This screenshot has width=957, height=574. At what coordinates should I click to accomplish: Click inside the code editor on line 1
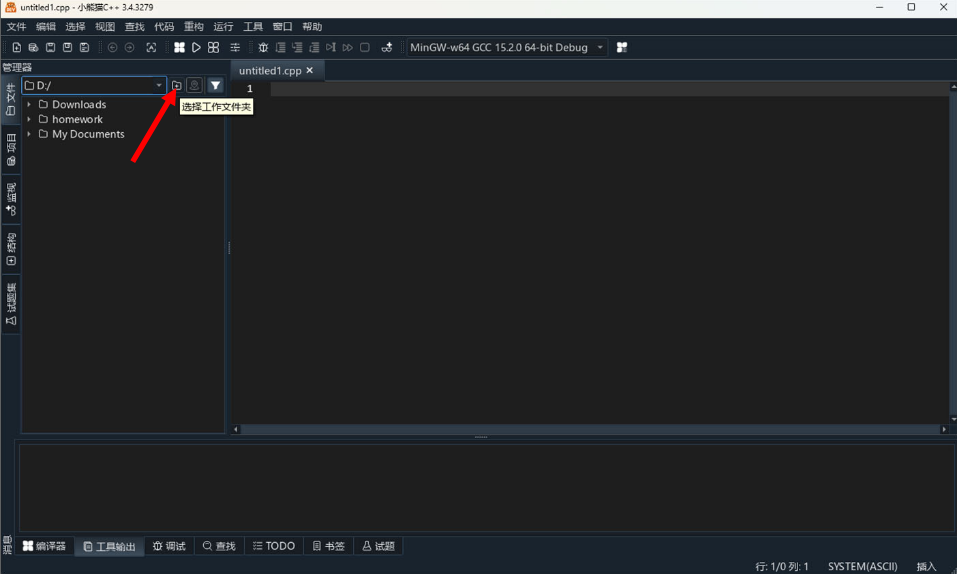click(x=600, y=89)
